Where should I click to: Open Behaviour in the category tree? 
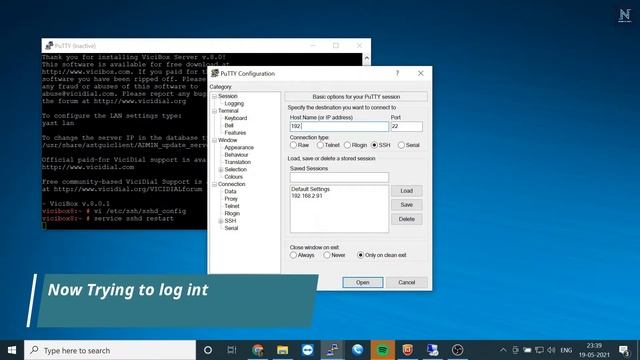(x=236, y=155)
